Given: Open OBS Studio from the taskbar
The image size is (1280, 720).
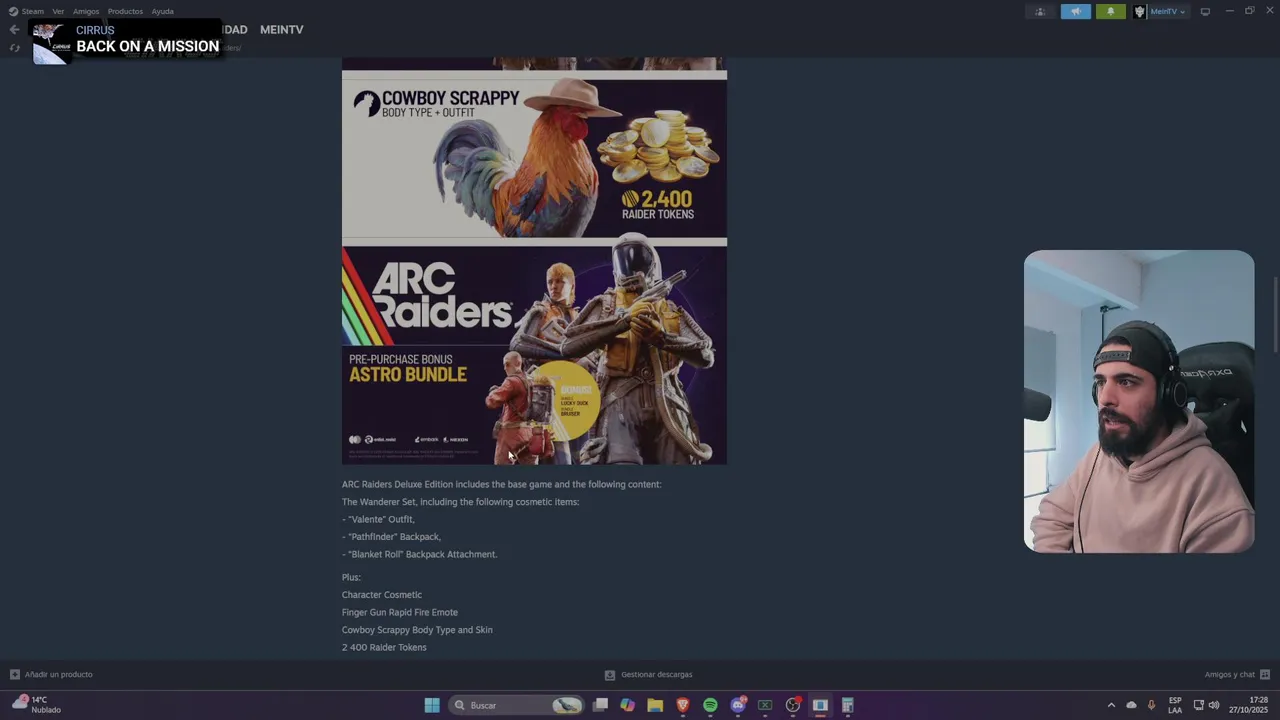Looking at the screenshot, I should 793,705.
